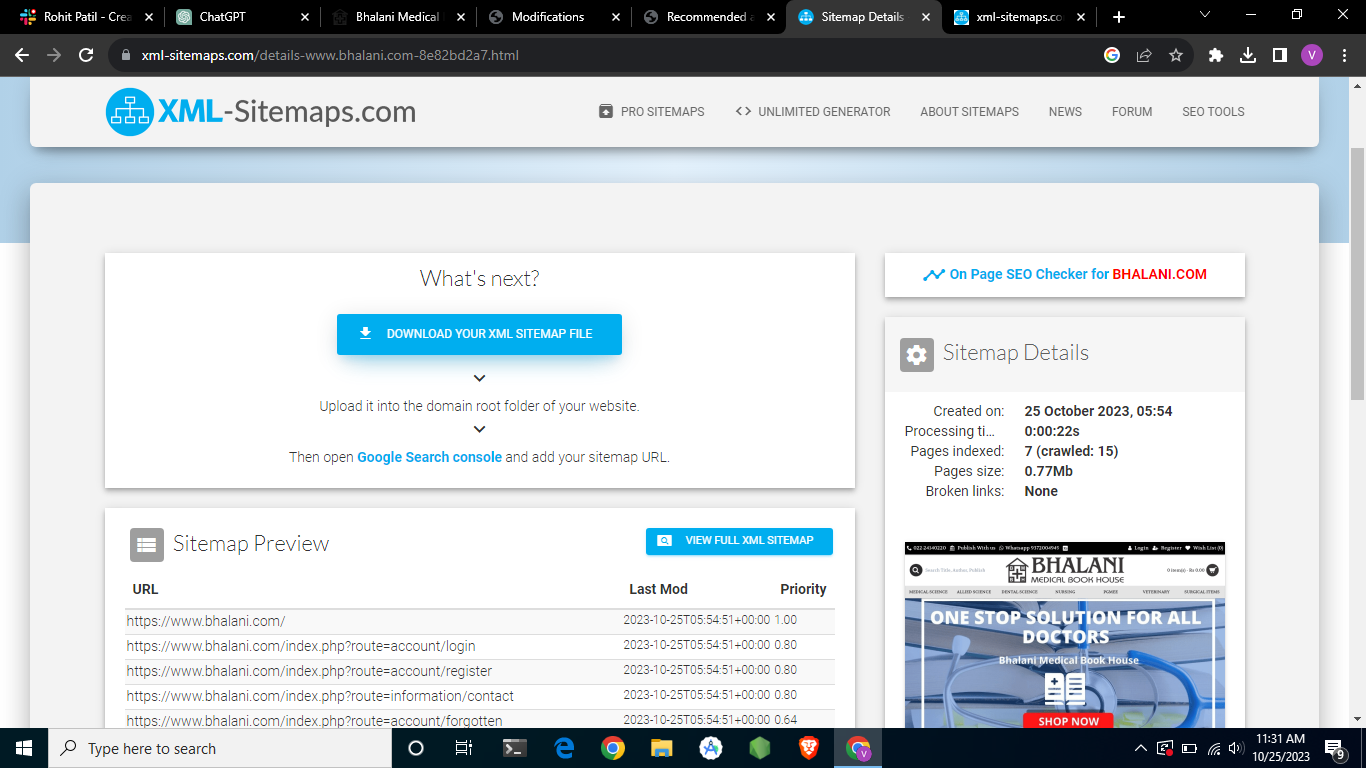Reload the current page

pos(86,55)
